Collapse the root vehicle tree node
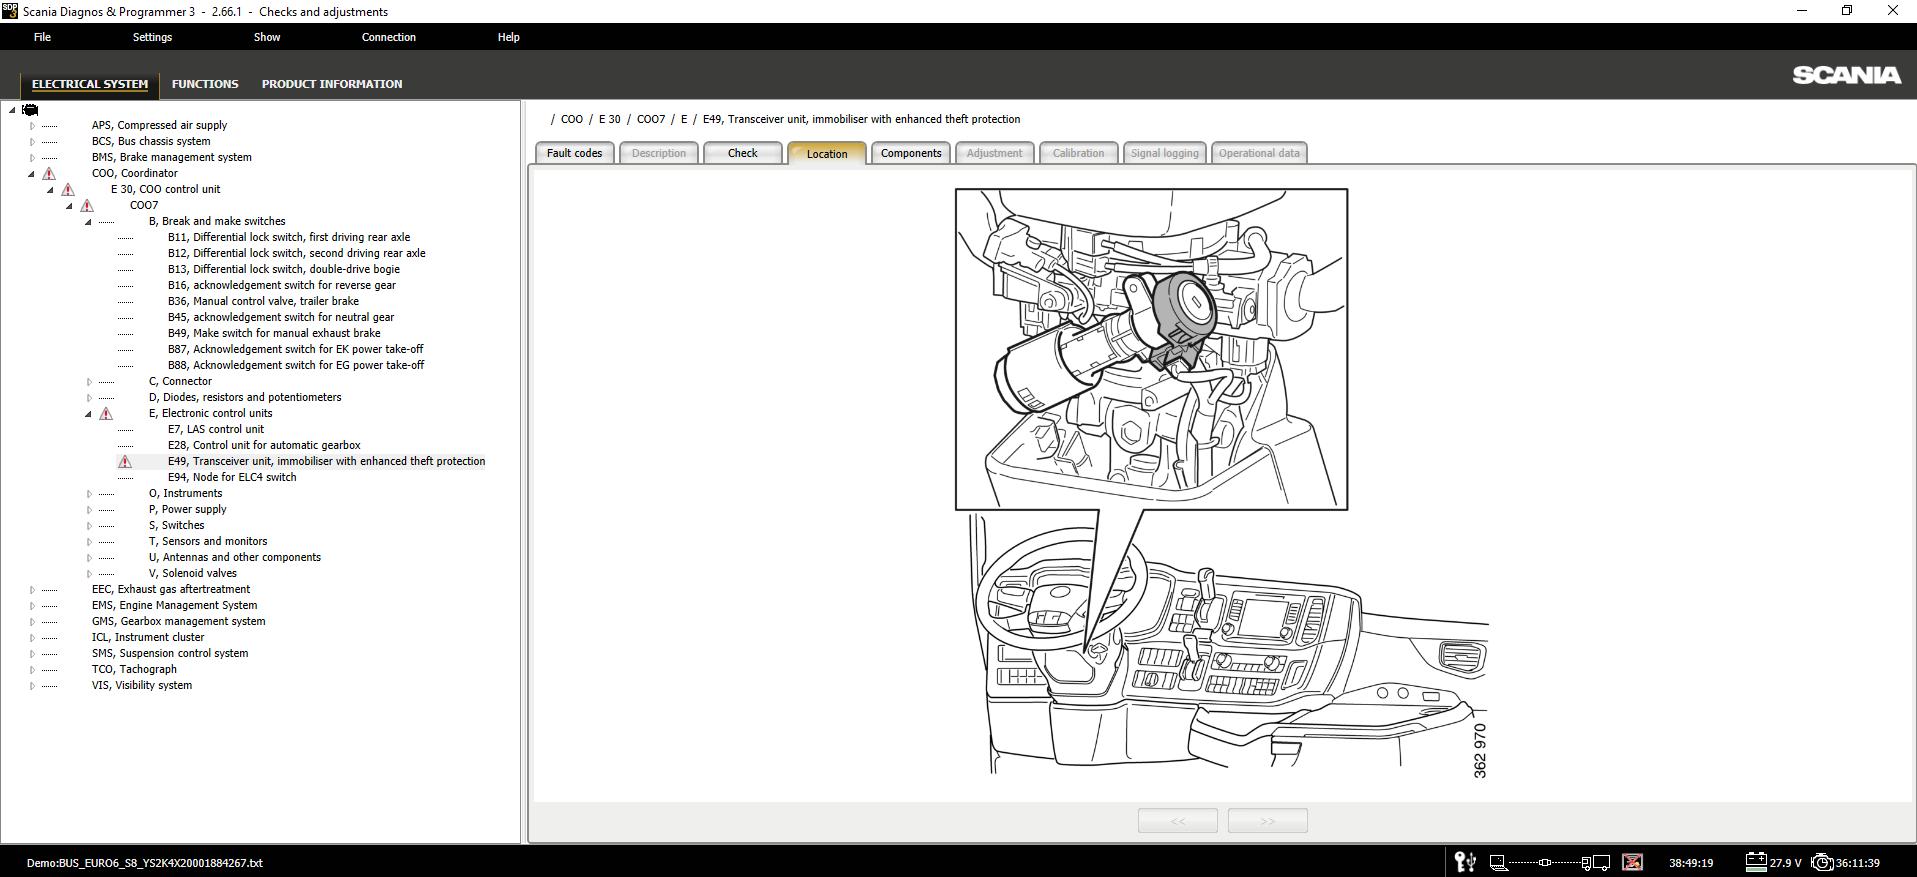 click(x=12, y=110)
